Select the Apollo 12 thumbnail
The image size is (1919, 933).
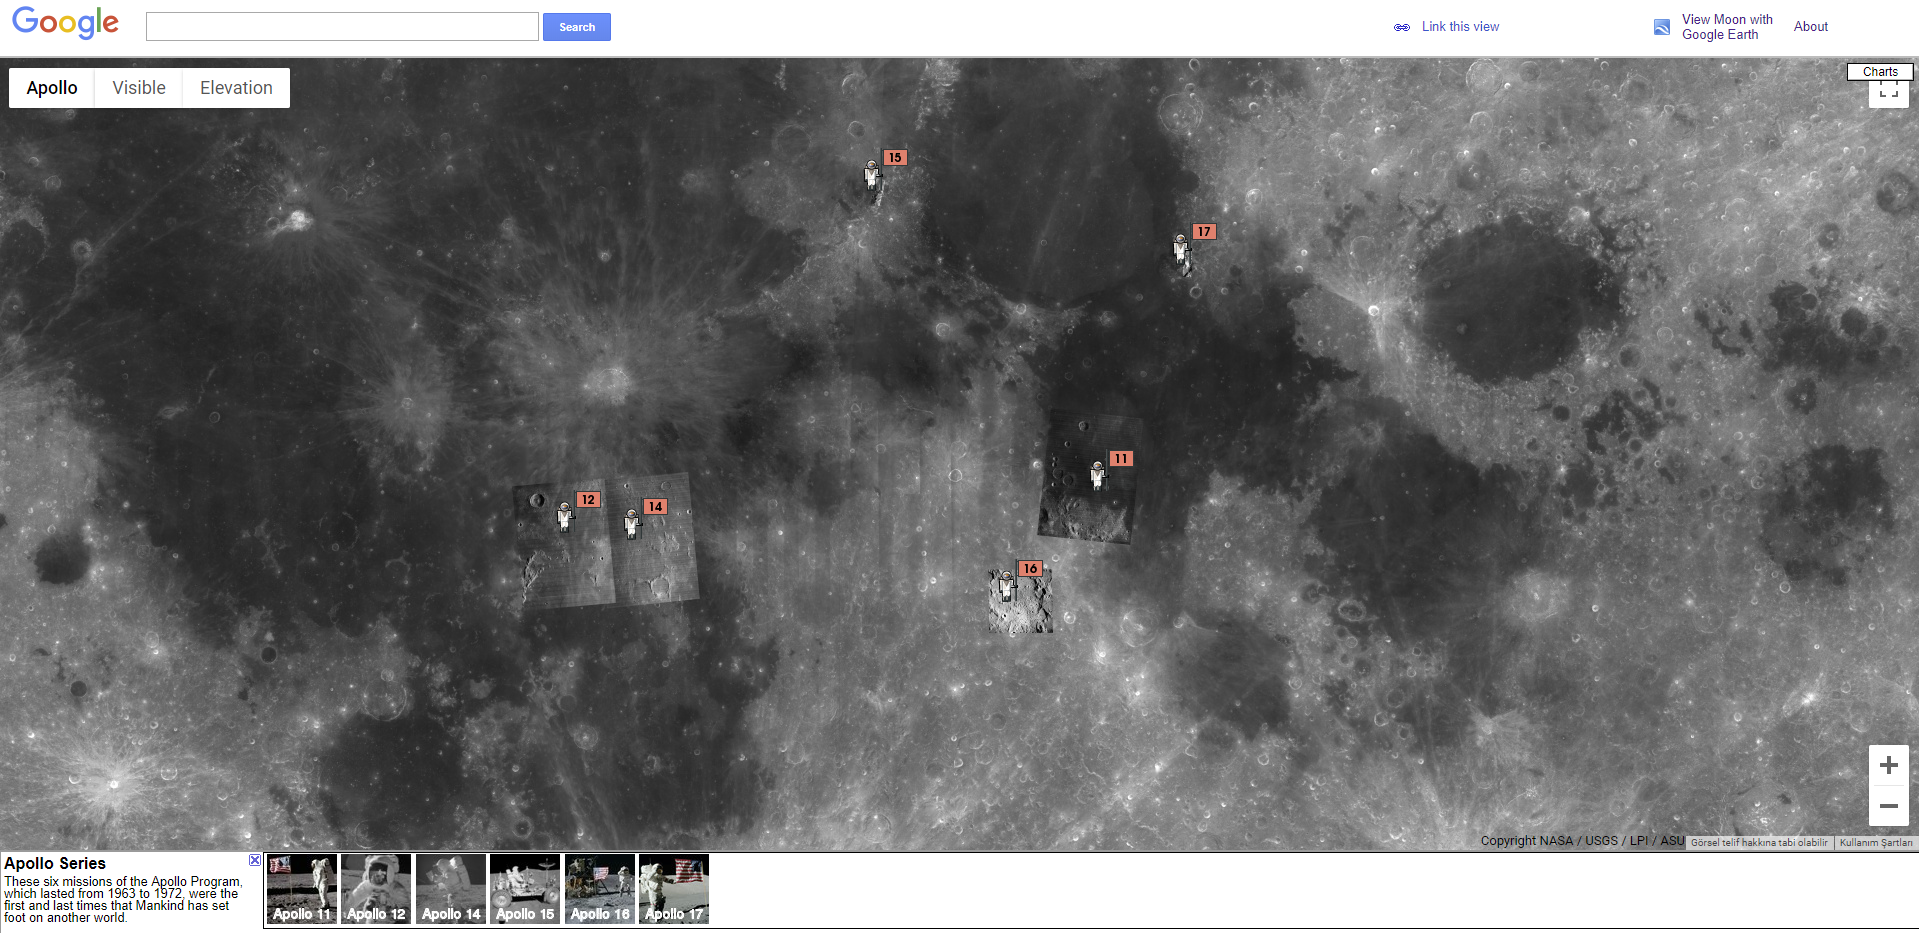point(376,889)
